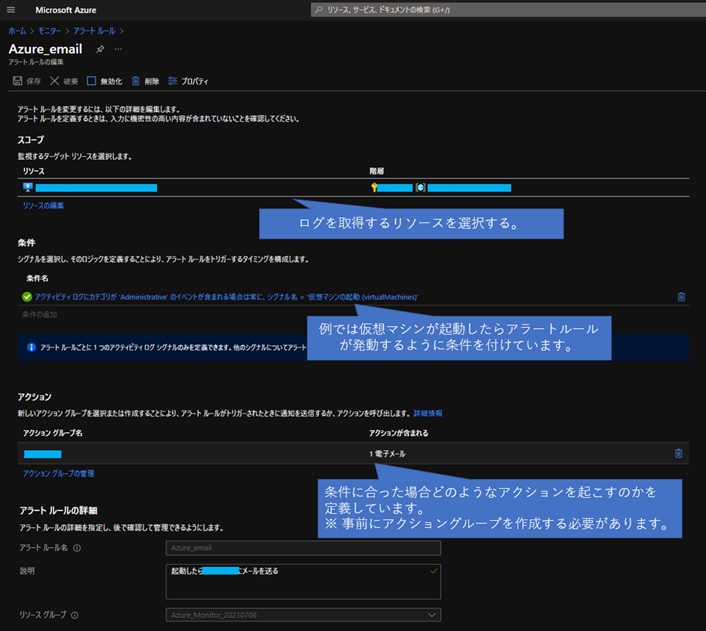The height and width of the screenshot is (631, 706).
Task: Open the ellipsis menu next to Azure_email
Action: tap(118, 49)
